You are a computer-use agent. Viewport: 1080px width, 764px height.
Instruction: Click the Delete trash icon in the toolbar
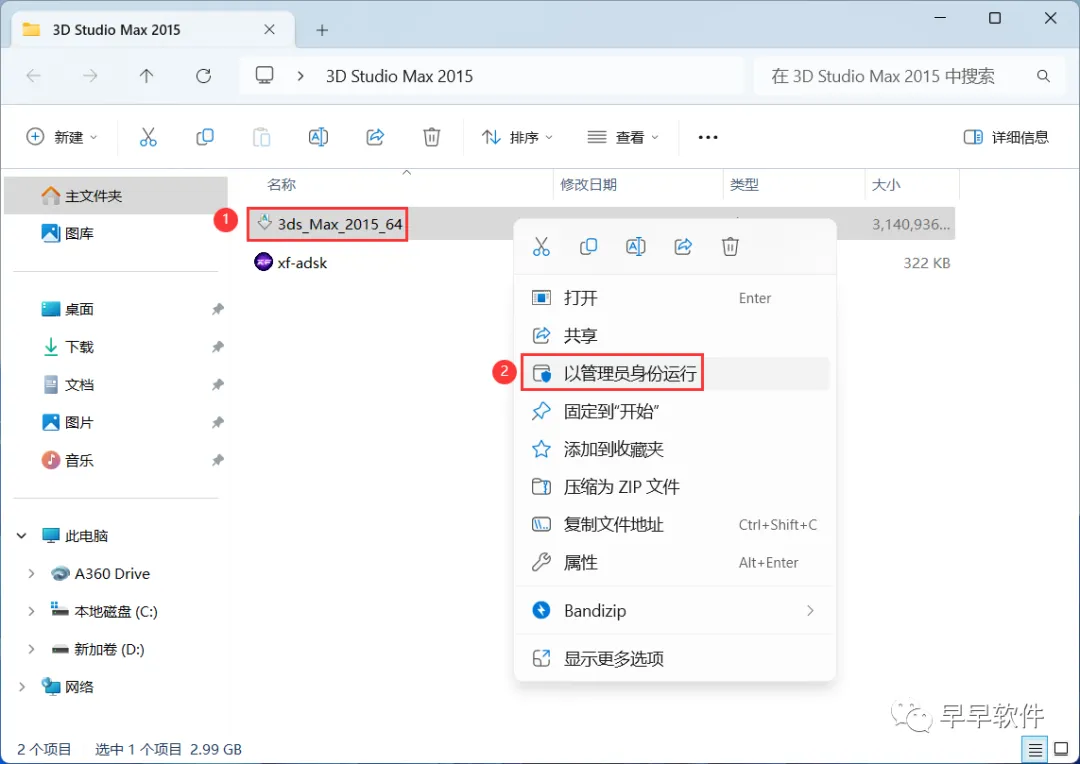[431, 137]
